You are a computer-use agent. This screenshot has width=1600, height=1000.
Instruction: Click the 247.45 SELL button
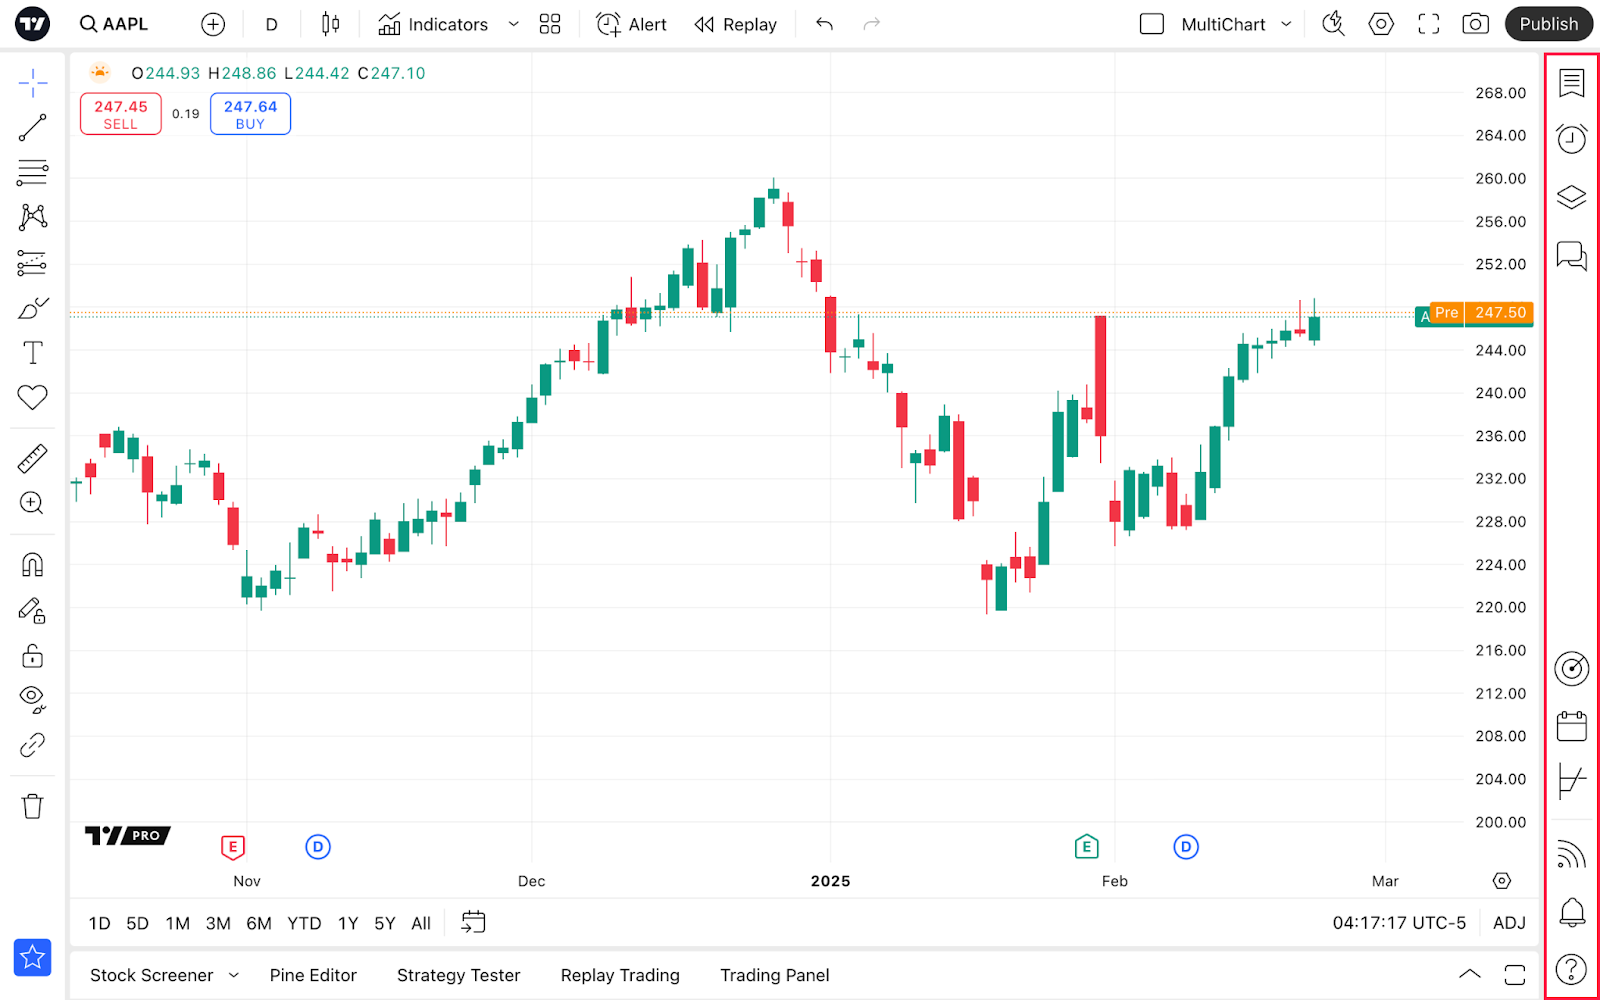tap(120, 114)
